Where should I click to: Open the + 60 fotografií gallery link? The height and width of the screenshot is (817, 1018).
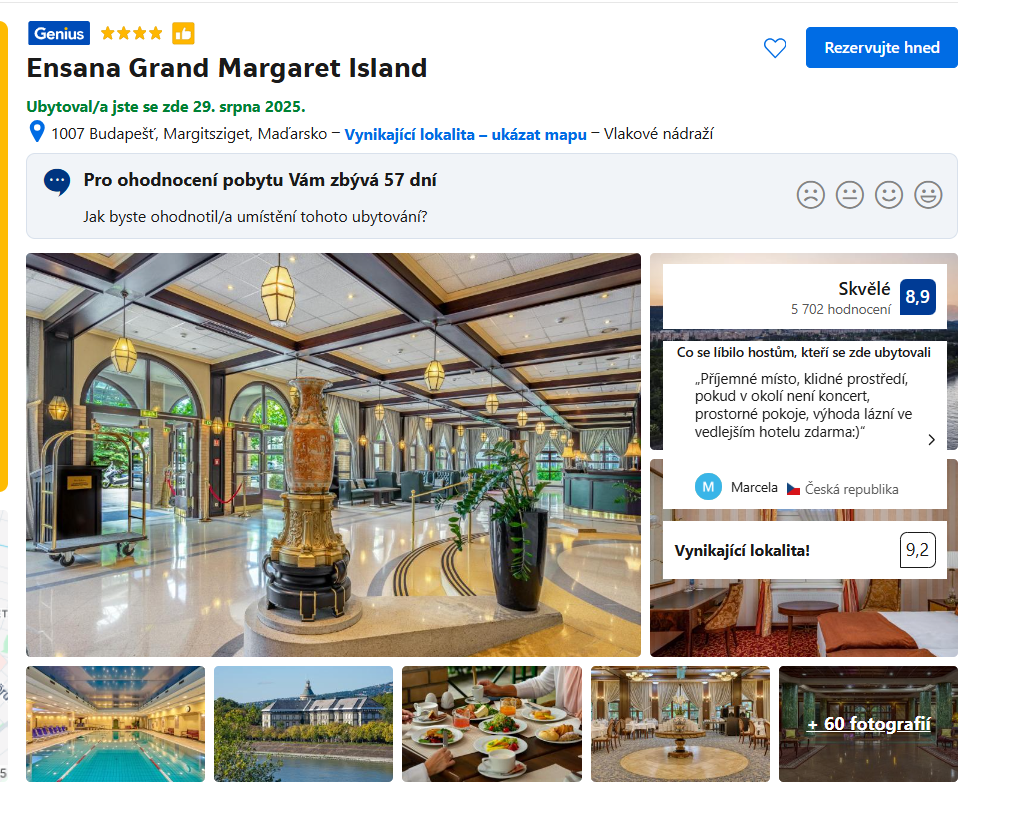(x=869, y=723)
